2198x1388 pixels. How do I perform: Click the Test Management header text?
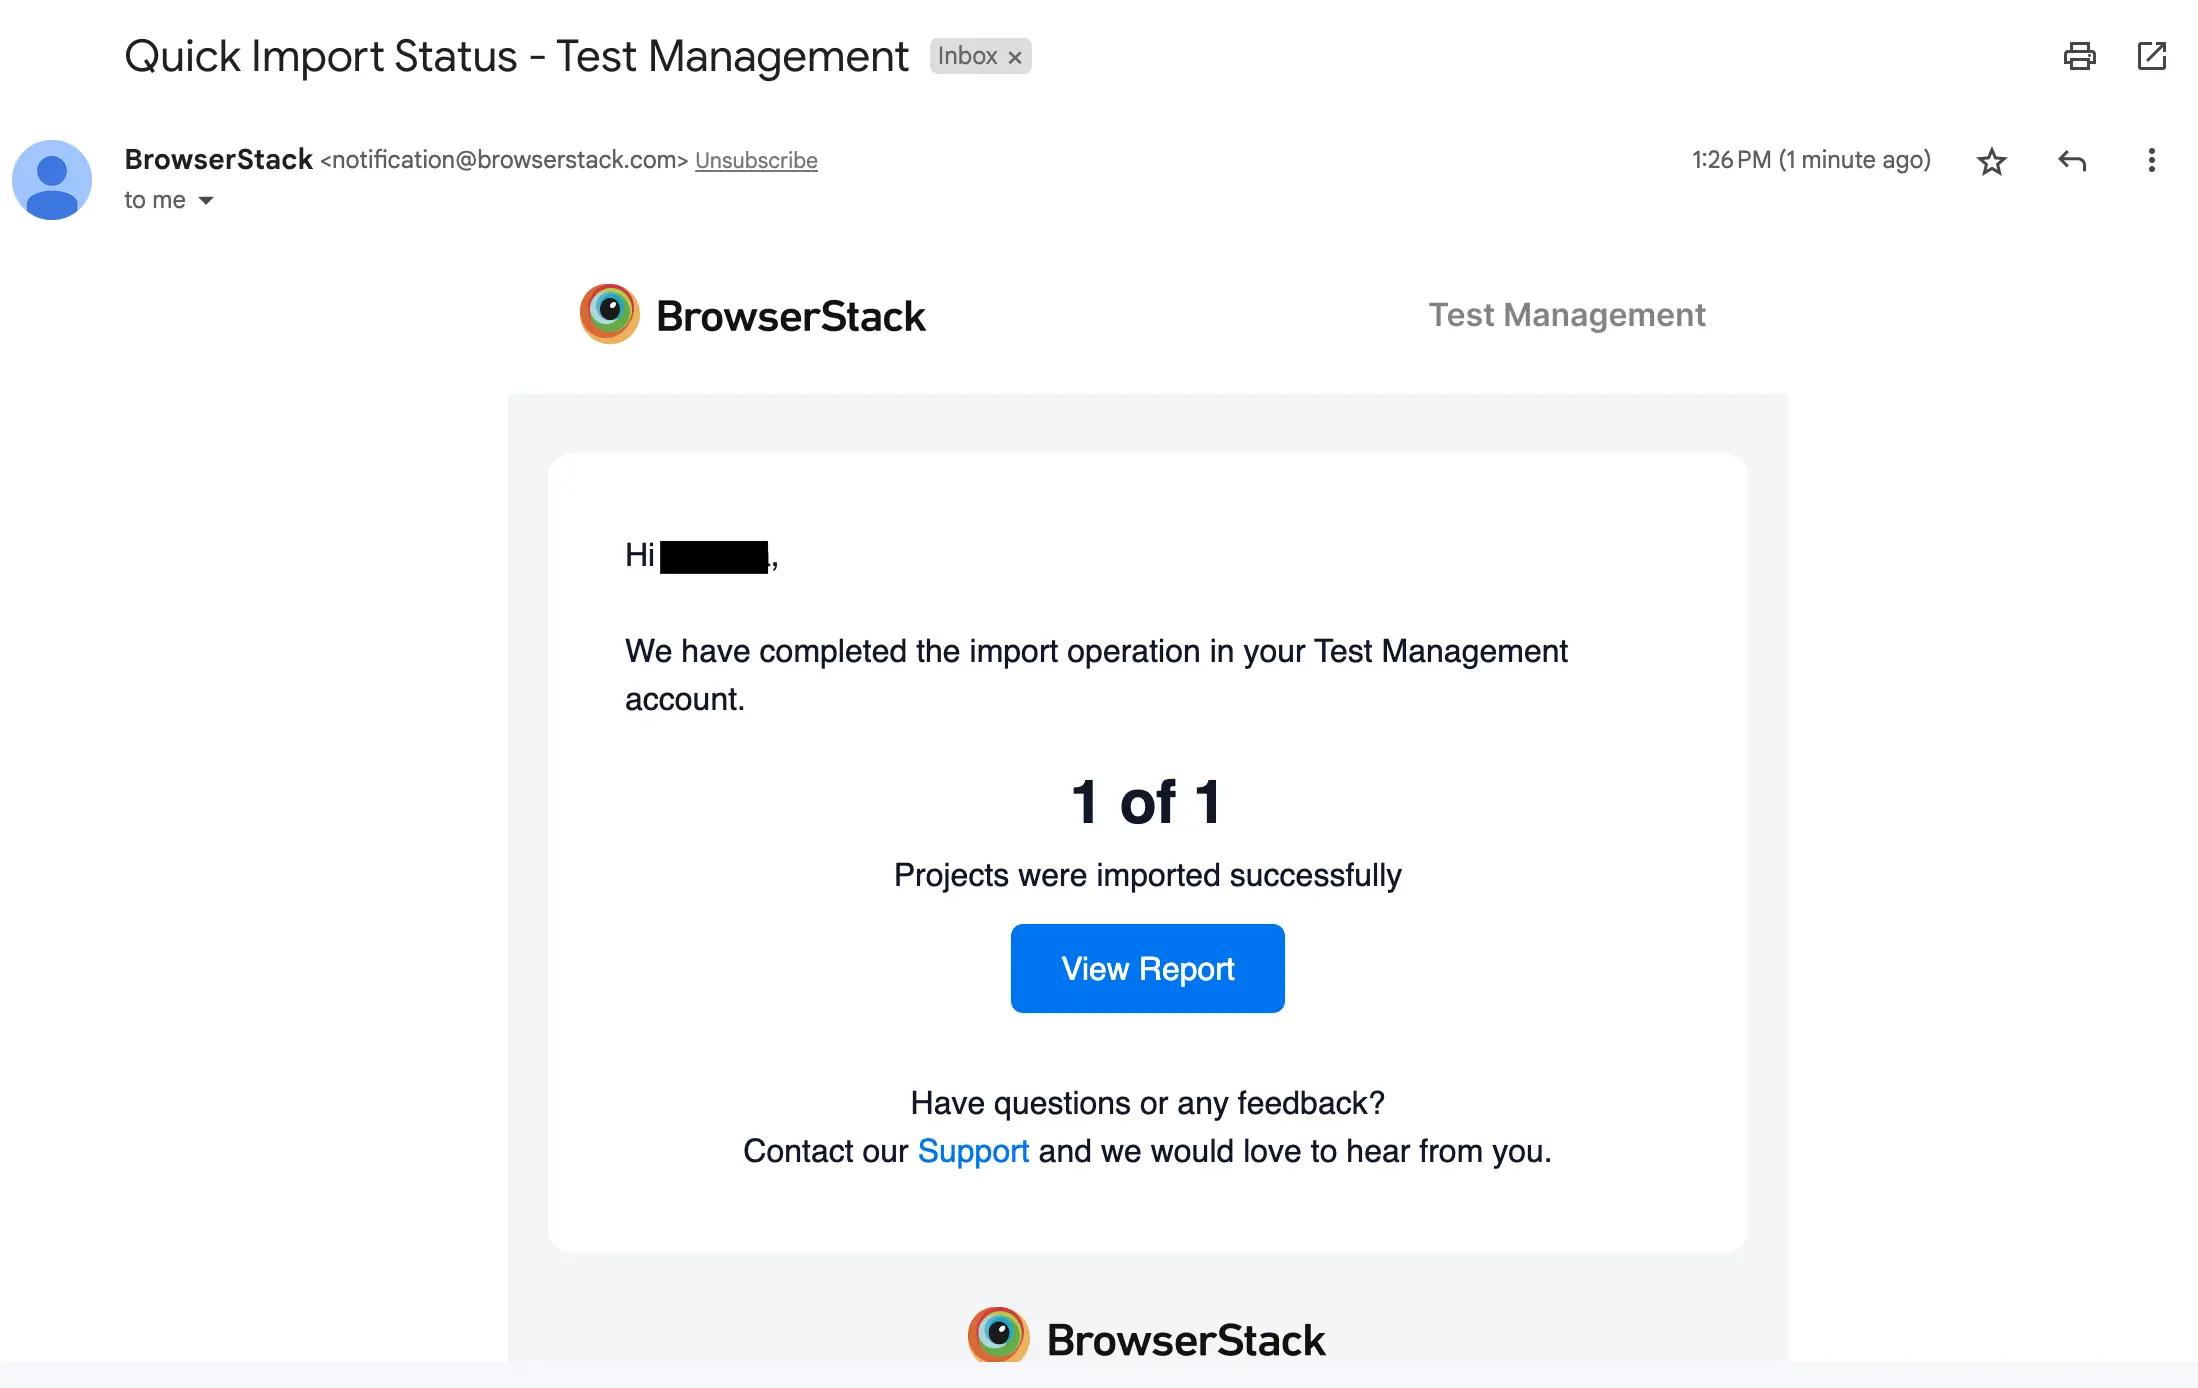[1566, 315]
